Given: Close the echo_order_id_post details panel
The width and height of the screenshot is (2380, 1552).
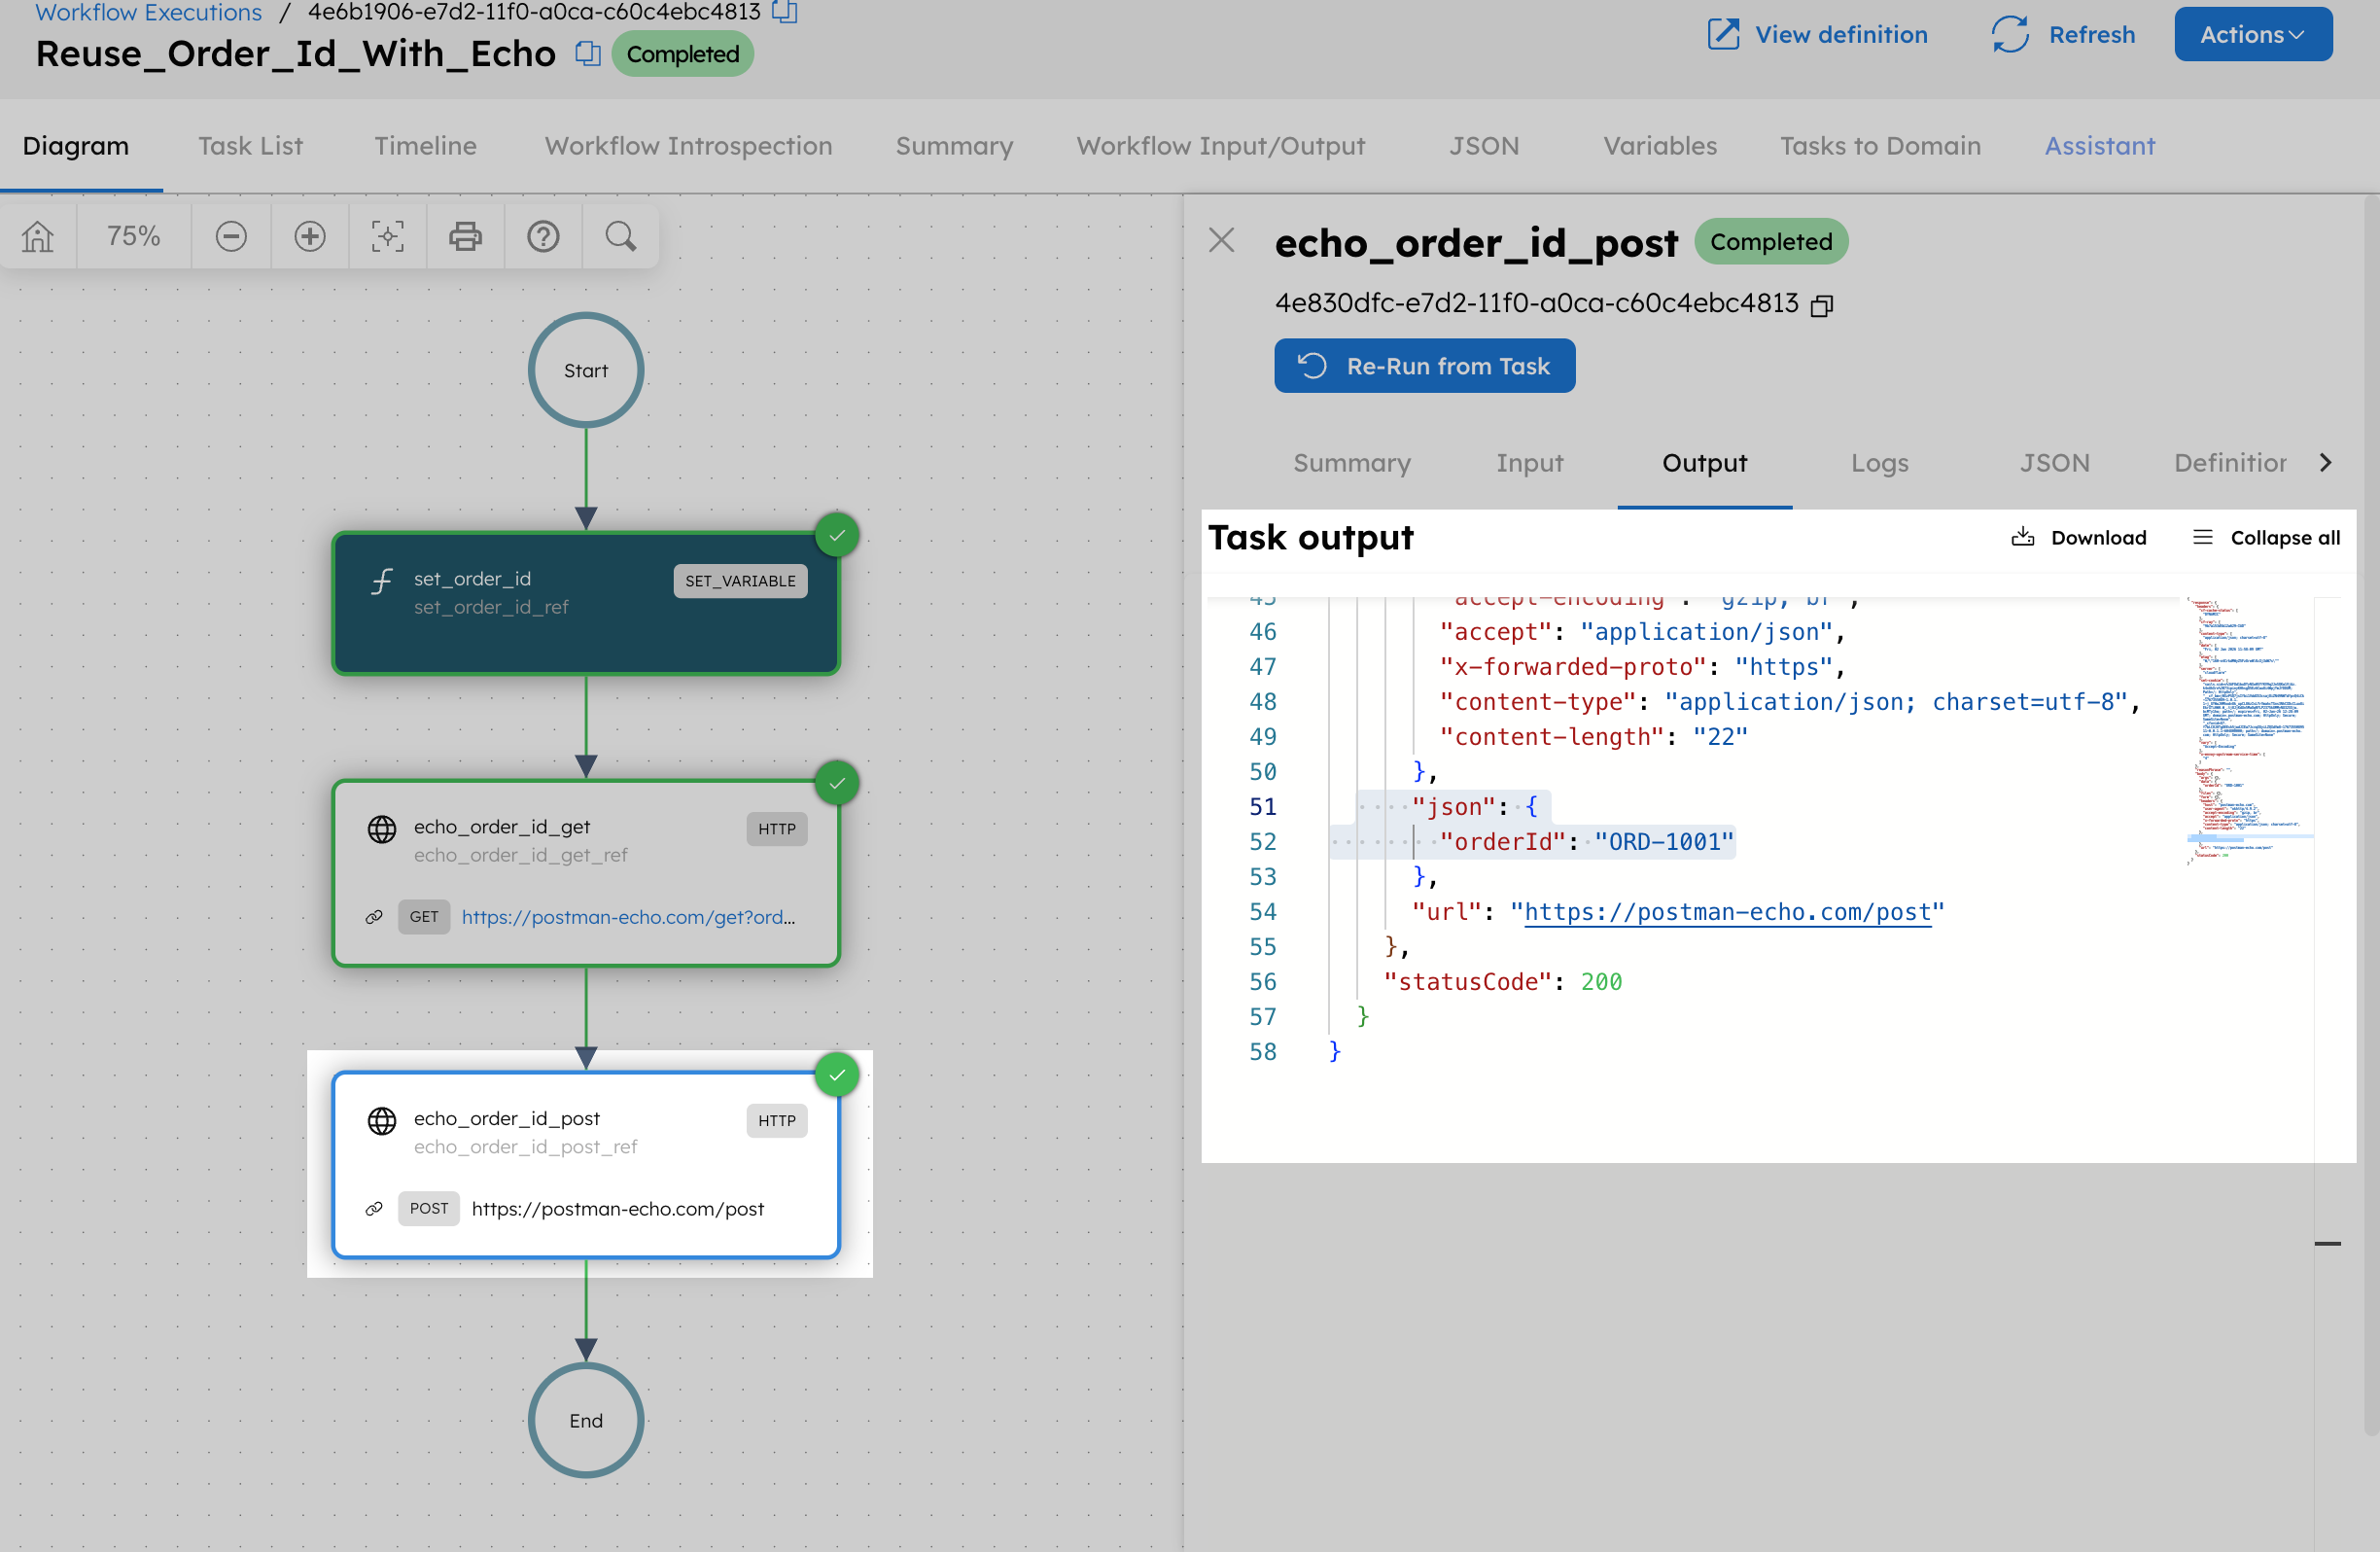Looking at the screenshot, I should coord(1222,240).
